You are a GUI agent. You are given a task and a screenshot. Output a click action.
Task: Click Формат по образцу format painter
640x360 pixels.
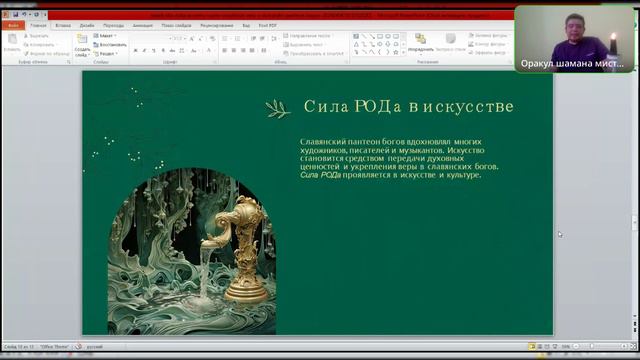[46, 53]
